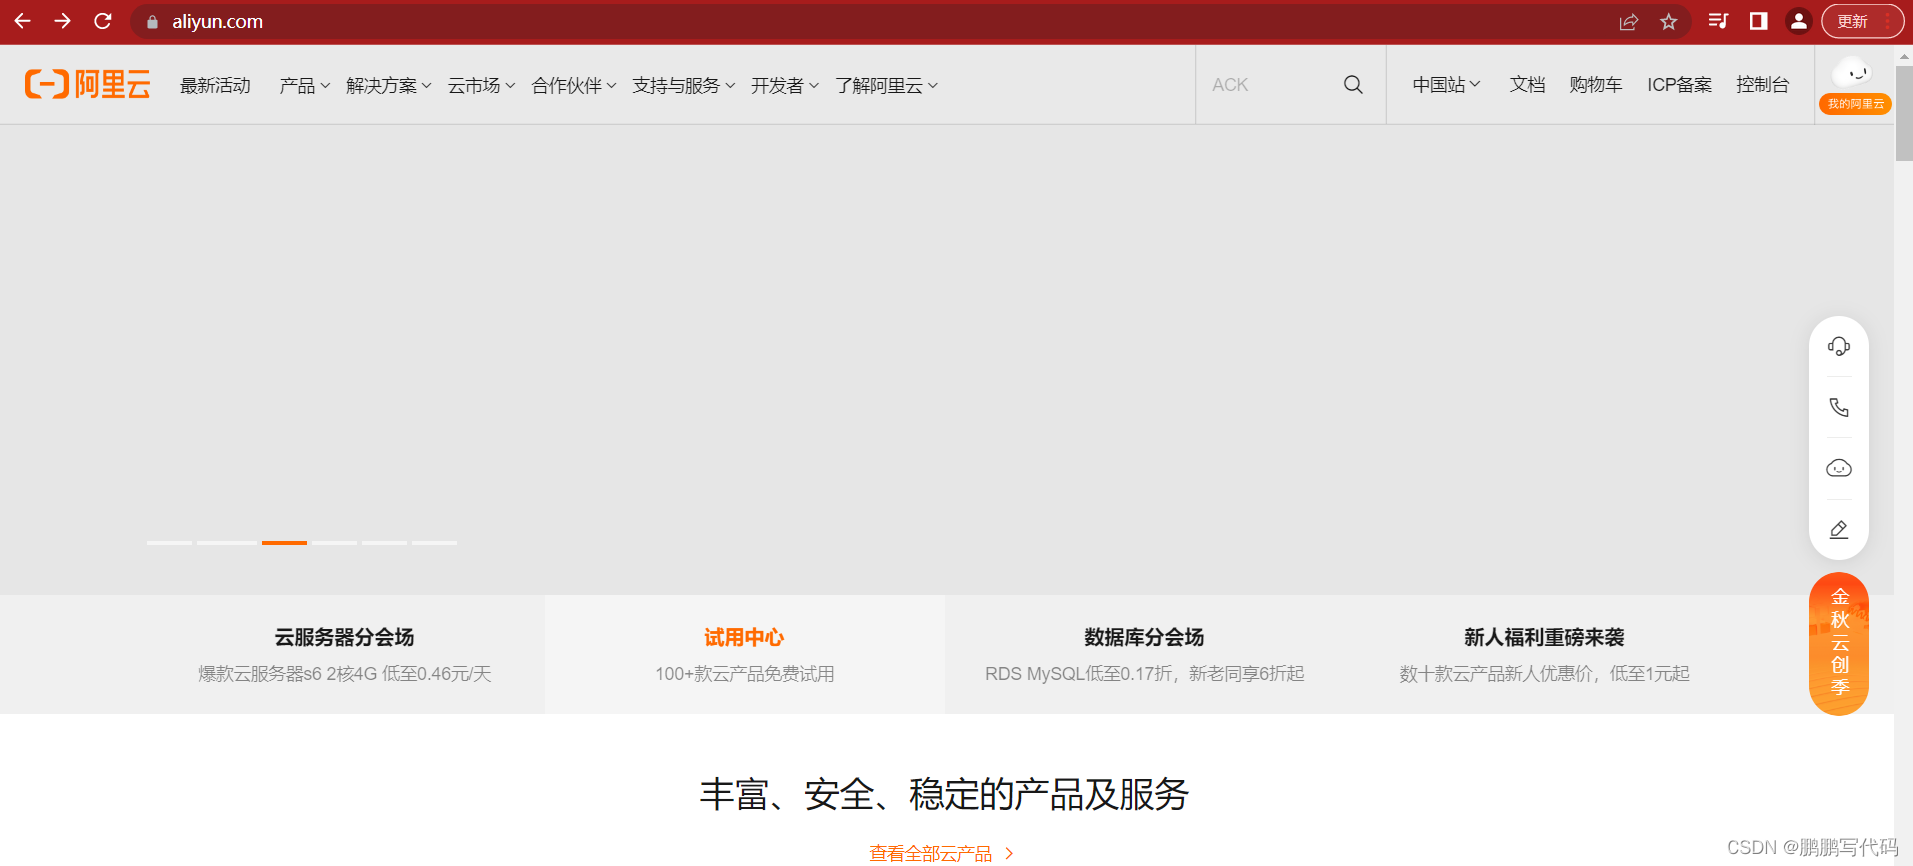Expand the 支持与服务 dropdown menu
The height and width of the screenshot is (866, 1913).
pyautogui.click(x=684, y=86)
